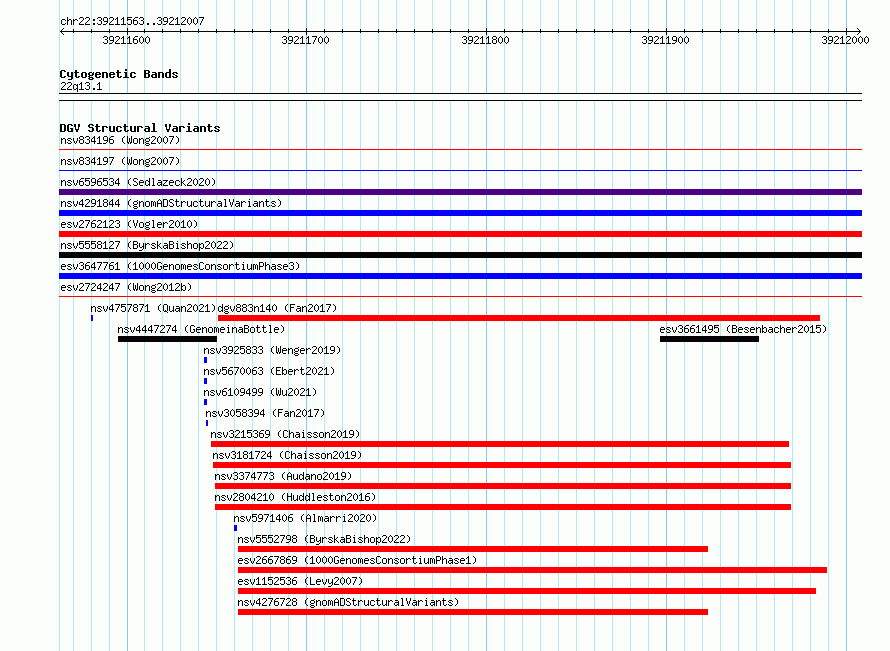Image resolution: width=890 pixels, height=651 pixels.
Task: Select the blue marker under nsv5670063
Action: [205, 381]
